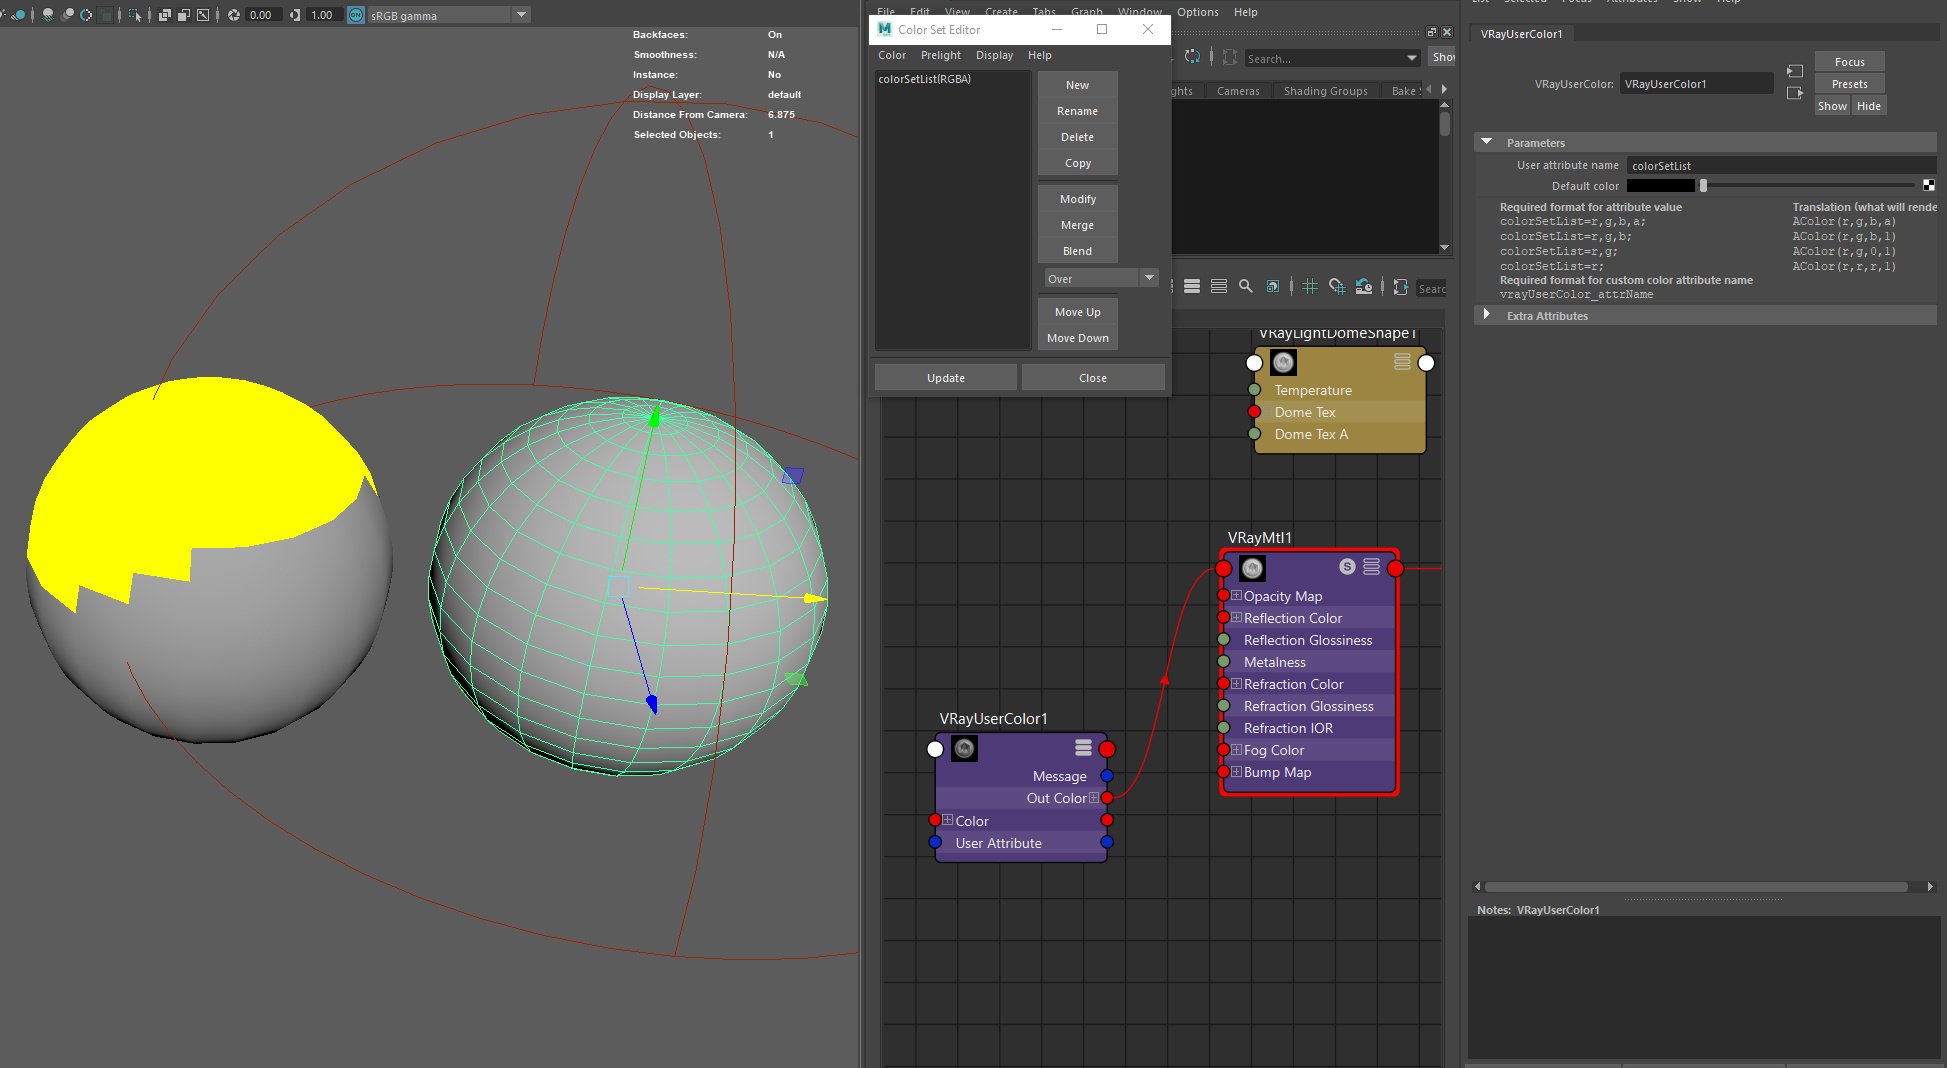
Task: Click the S solo icon on VRayMtl1 node
Action: pyautogui.click(x=1347, y=567)
